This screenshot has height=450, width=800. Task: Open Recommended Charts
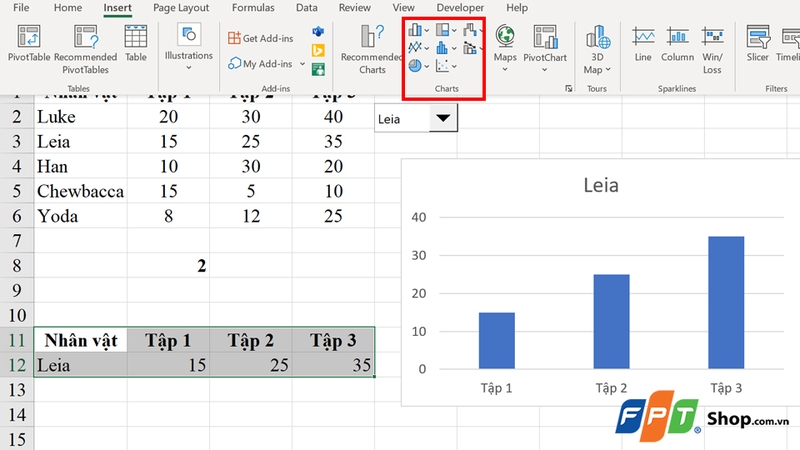point(371,49)
